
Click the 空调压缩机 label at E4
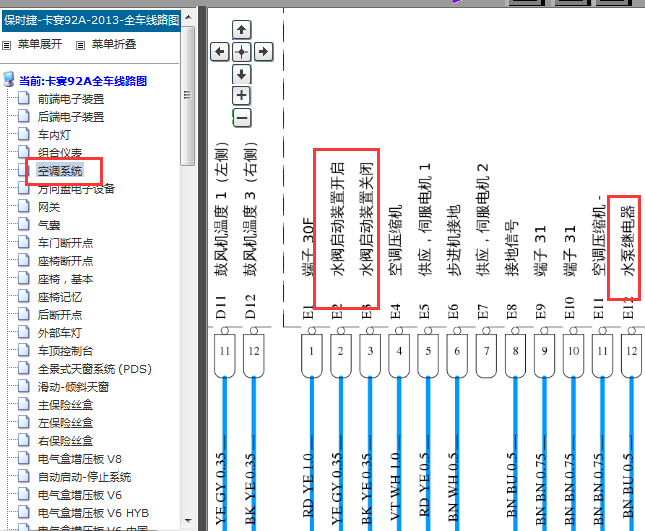395,240
